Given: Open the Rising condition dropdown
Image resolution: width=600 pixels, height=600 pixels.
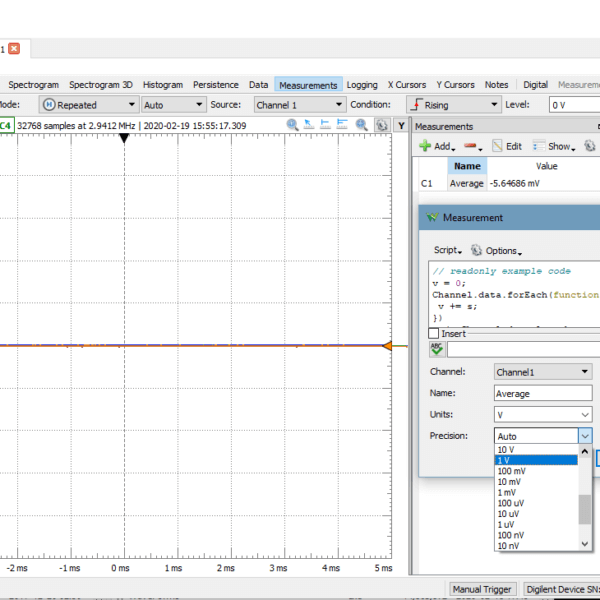Looking at the screenshot, I should 453,104.
